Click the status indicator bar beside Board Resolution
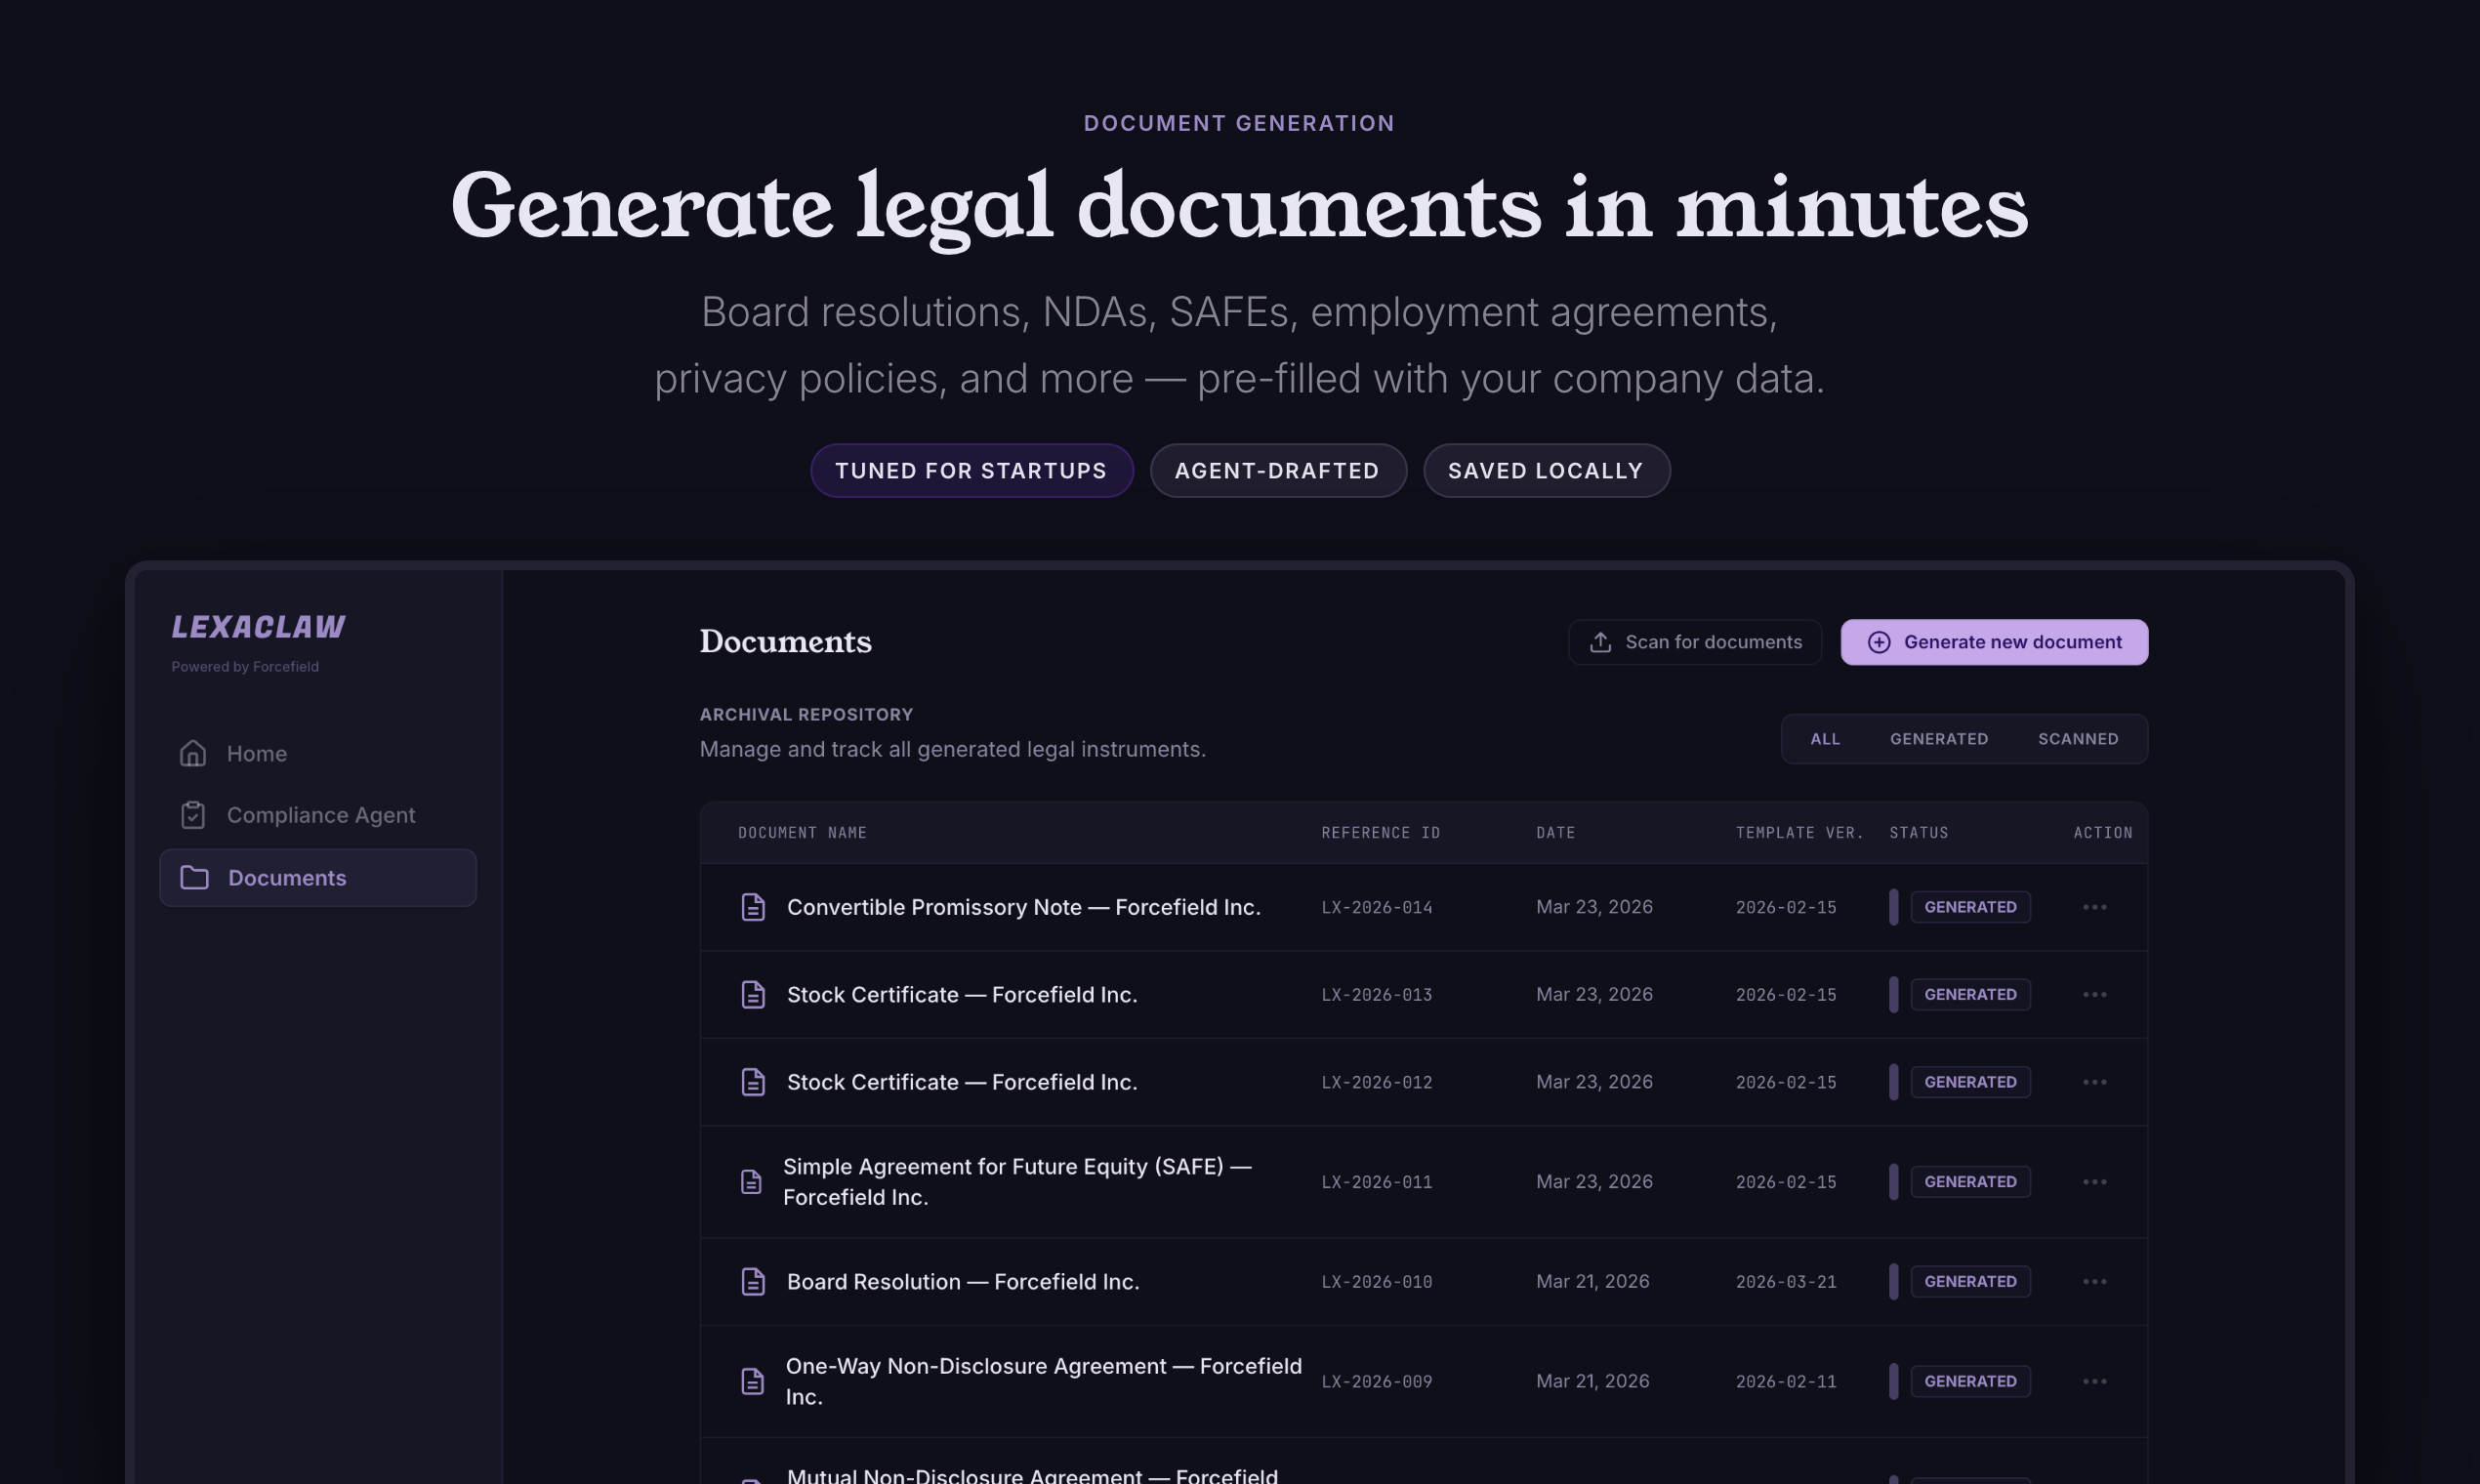 coord(1893,1281)
